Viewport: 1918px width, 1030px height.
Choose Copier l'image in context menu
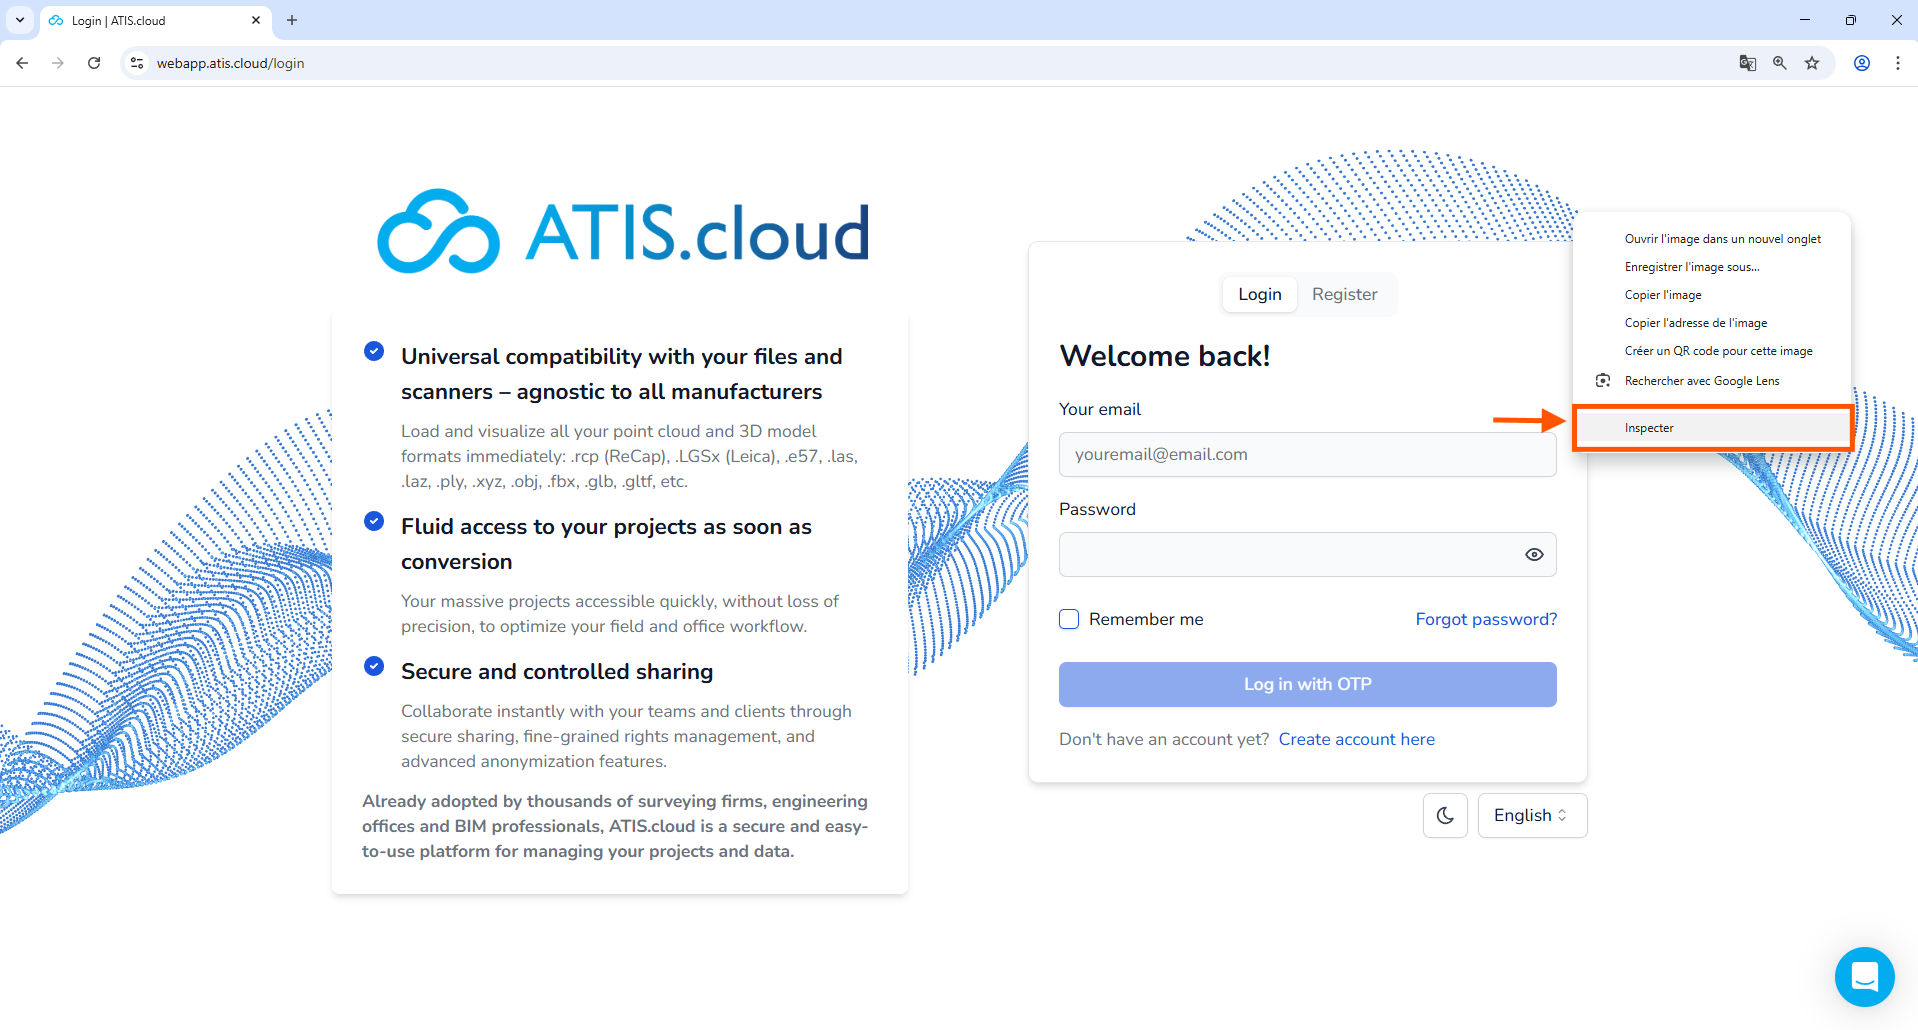coord(1663,295)
